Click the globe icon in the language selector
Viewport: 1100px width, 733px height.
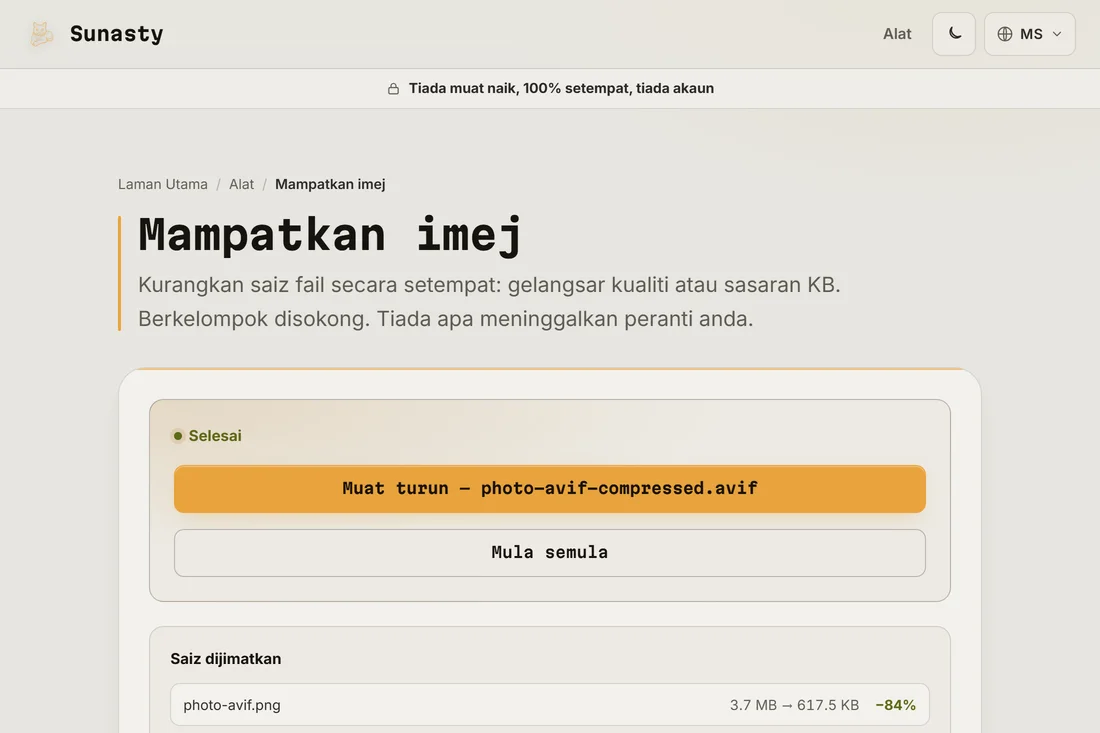pos(1005,34)
